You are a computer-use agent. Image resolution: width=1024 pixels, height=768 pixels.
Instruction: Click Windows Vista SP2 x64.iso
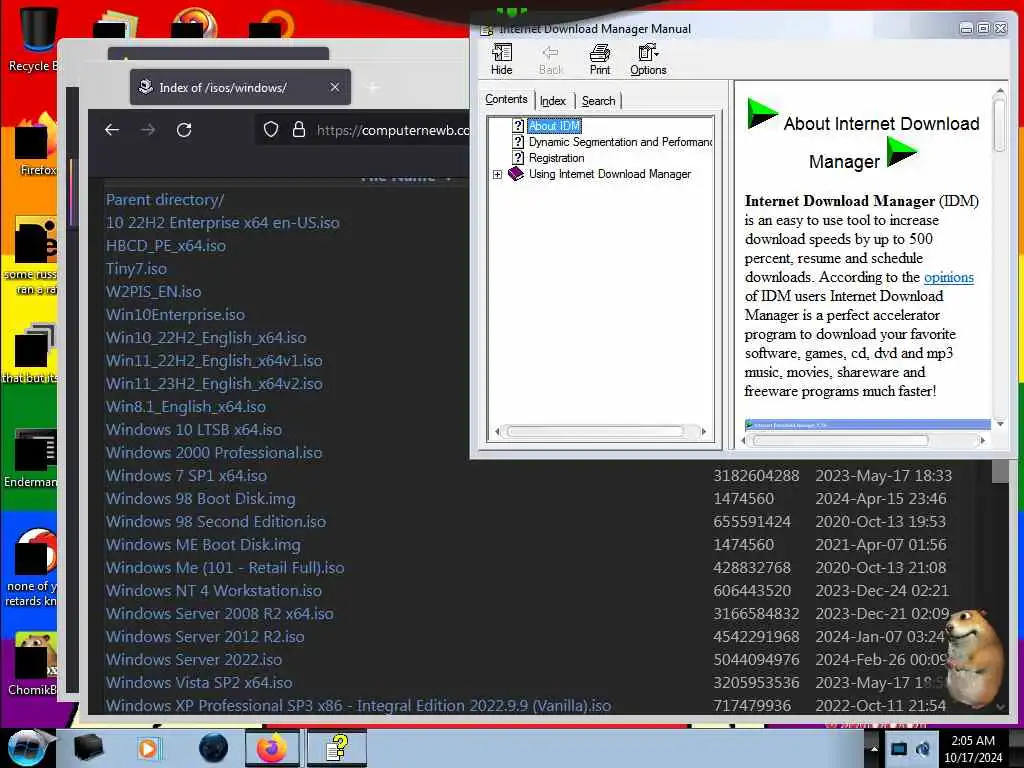199,682
